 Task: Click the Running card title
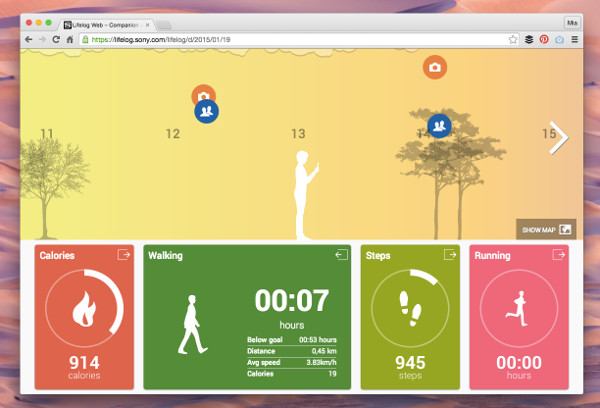tap(492, 255)
